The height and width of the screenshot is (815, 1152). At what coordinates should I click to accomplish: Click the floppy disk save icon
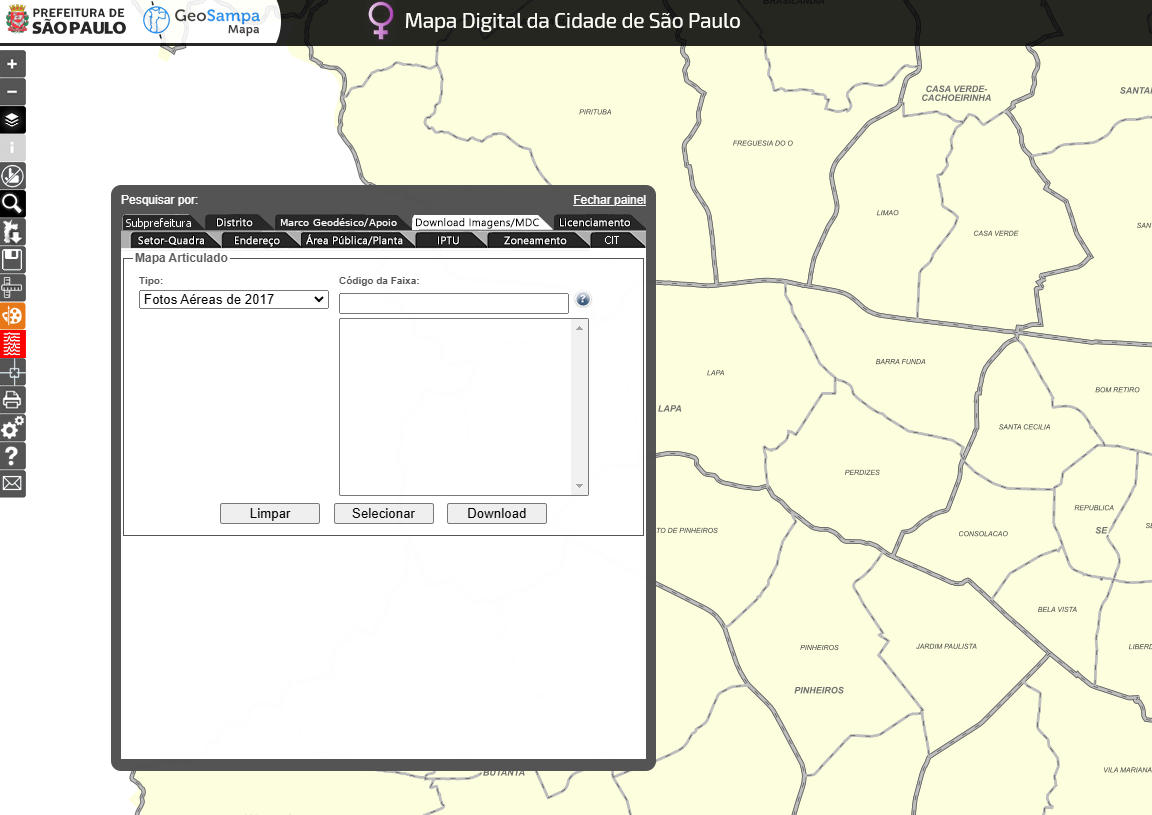point(12,259)
